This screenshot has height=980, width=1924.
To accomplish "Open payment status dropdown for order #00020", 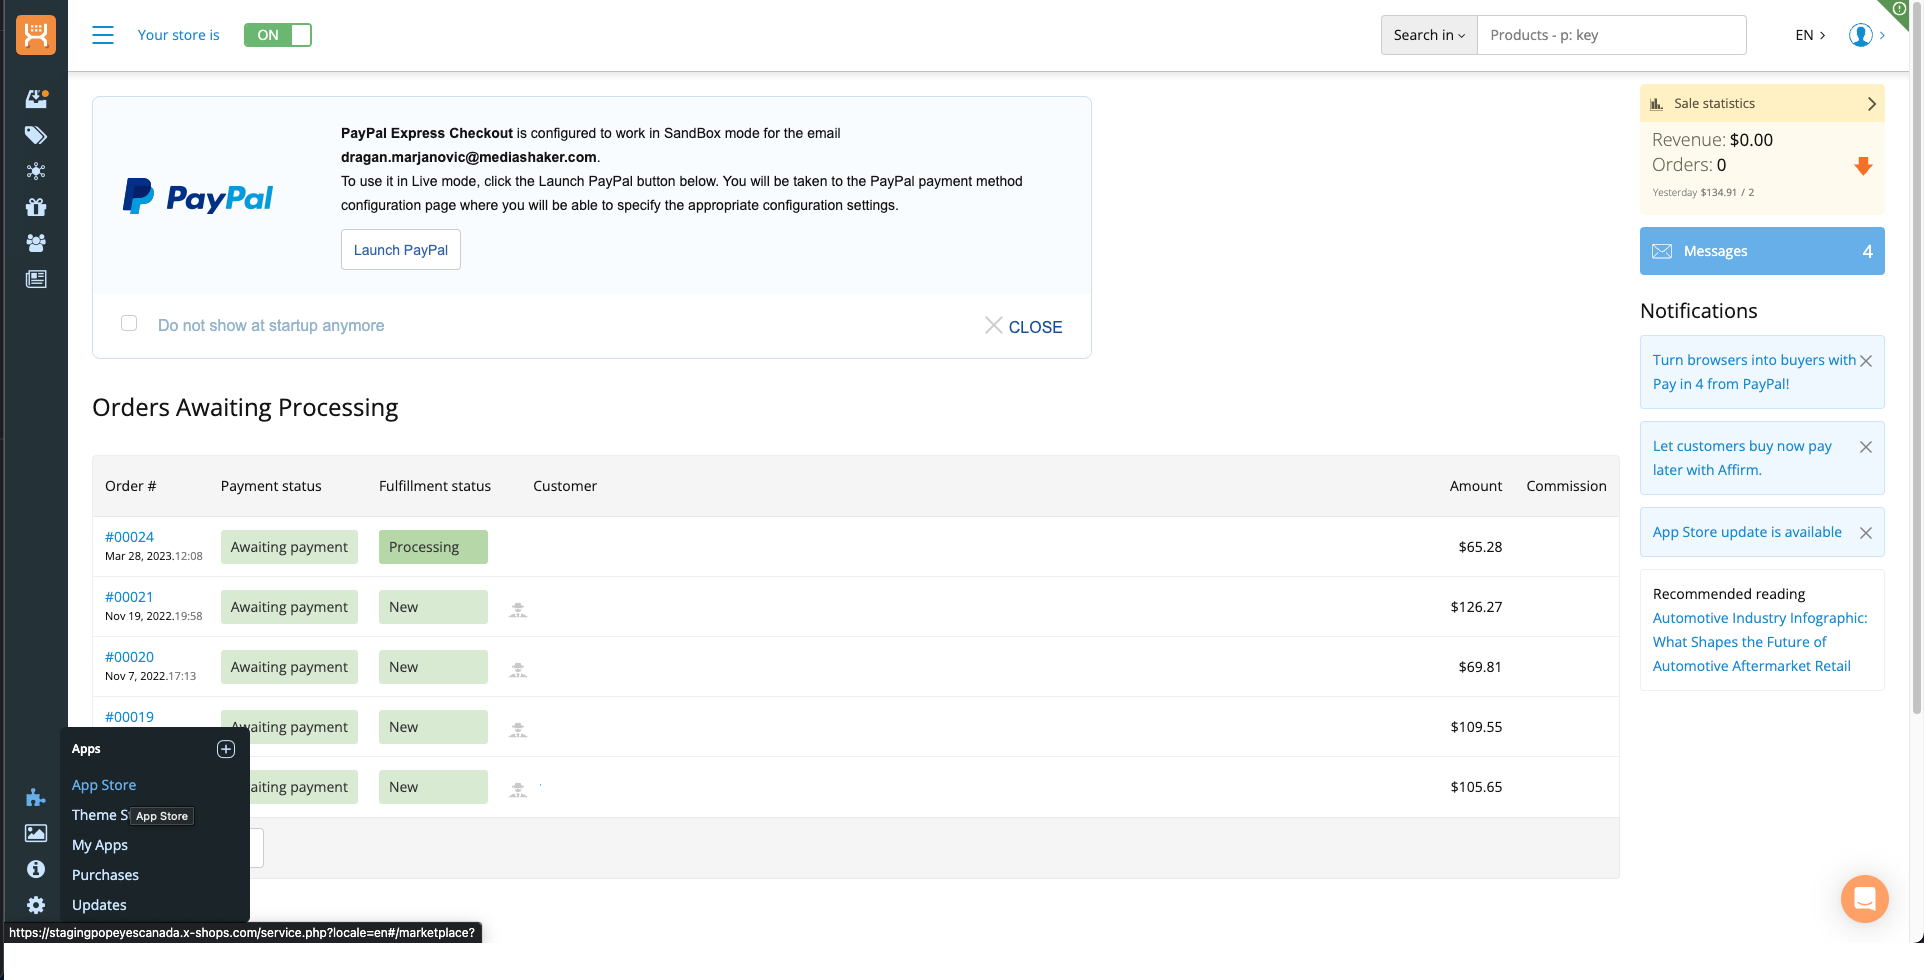I will (289, 667).
